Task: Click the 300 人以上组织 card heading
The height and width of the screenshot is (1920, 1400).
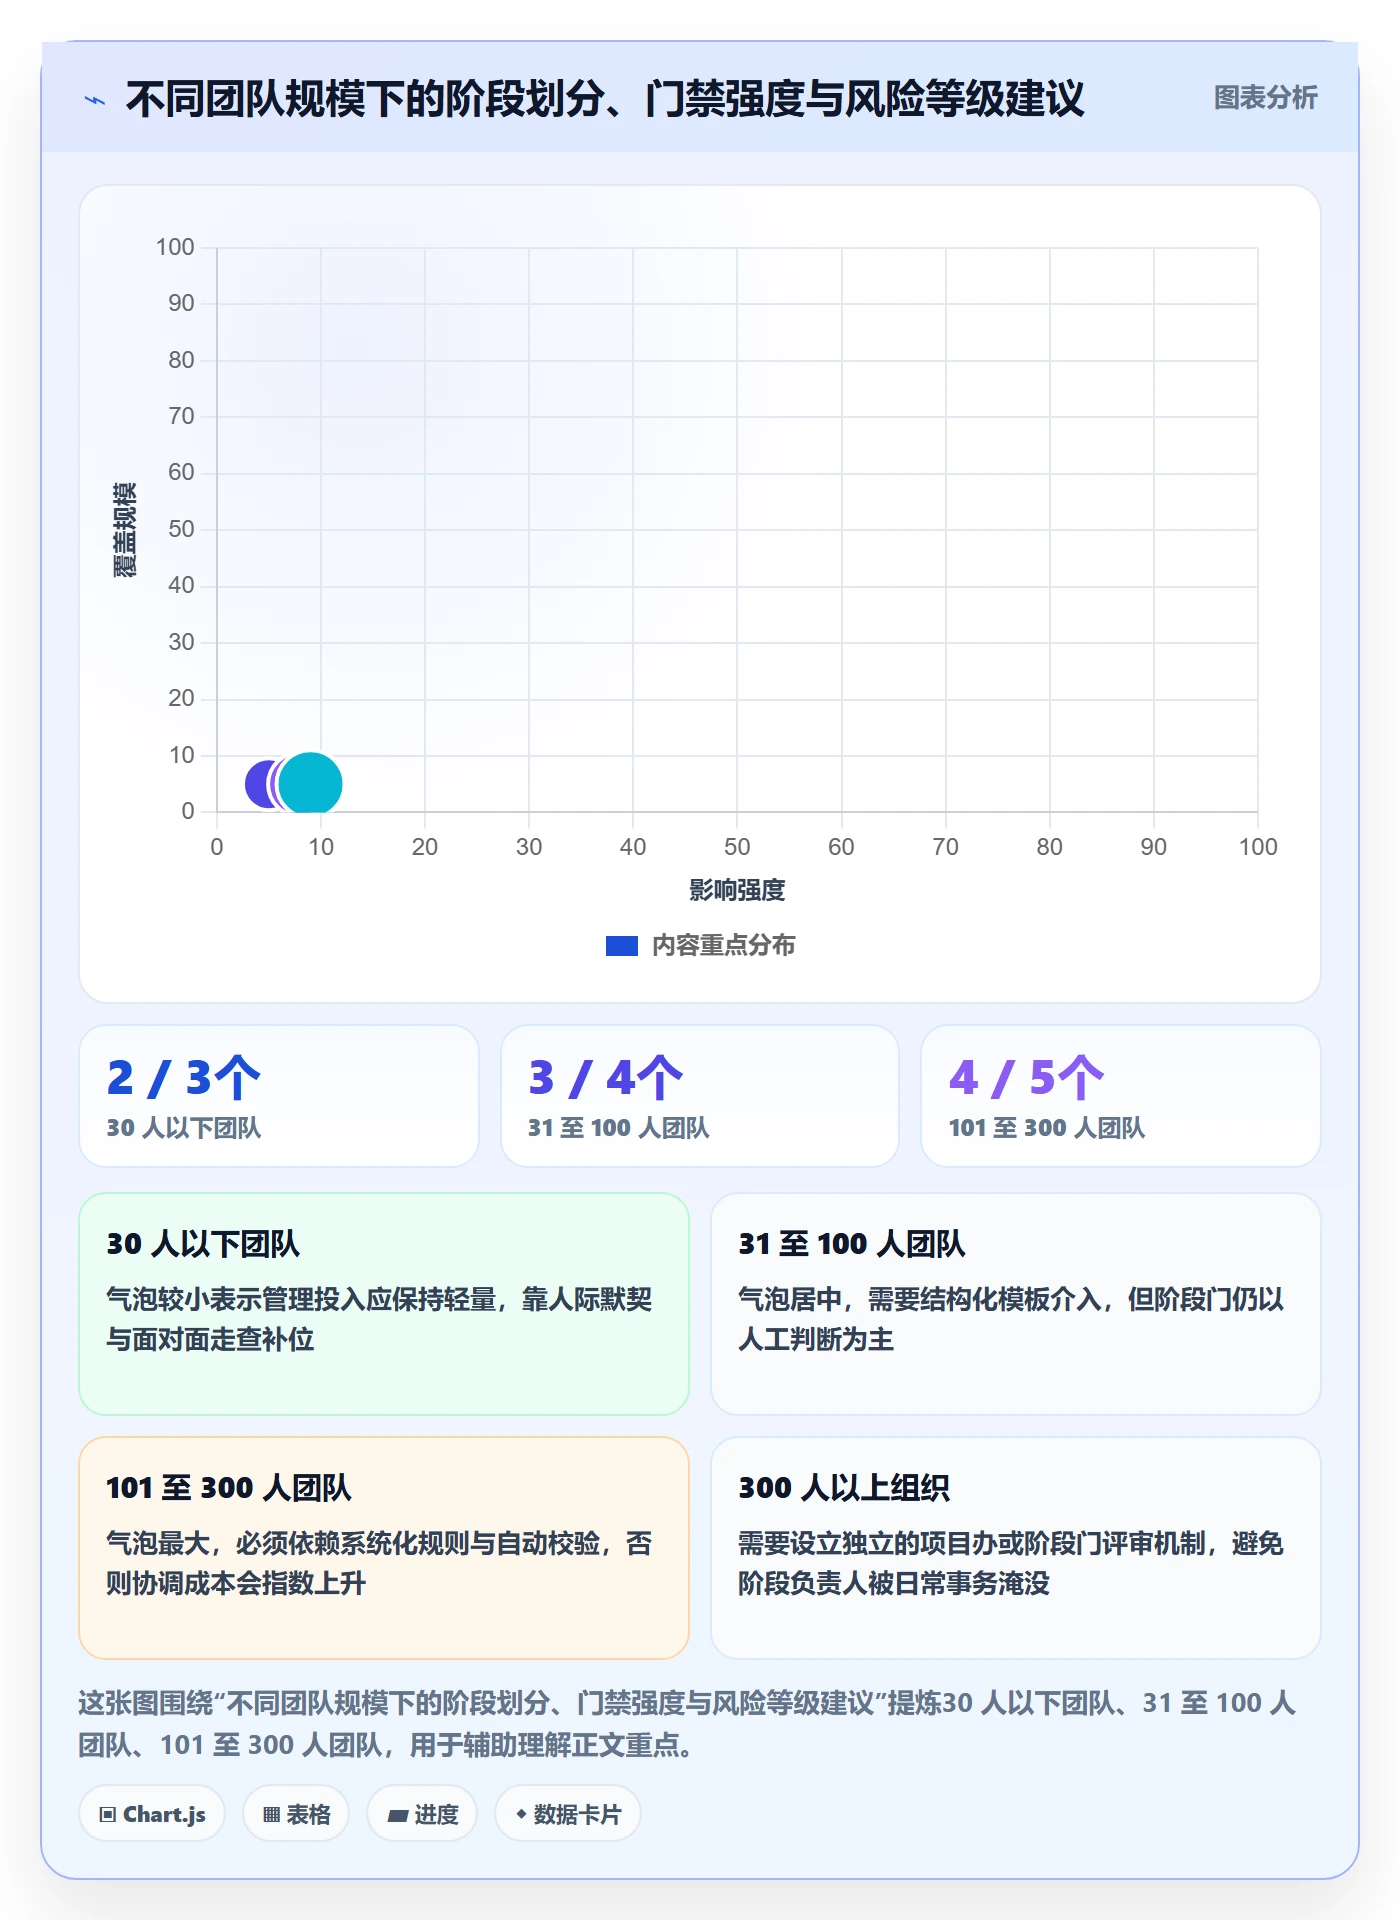Action: click(844, 1487)
